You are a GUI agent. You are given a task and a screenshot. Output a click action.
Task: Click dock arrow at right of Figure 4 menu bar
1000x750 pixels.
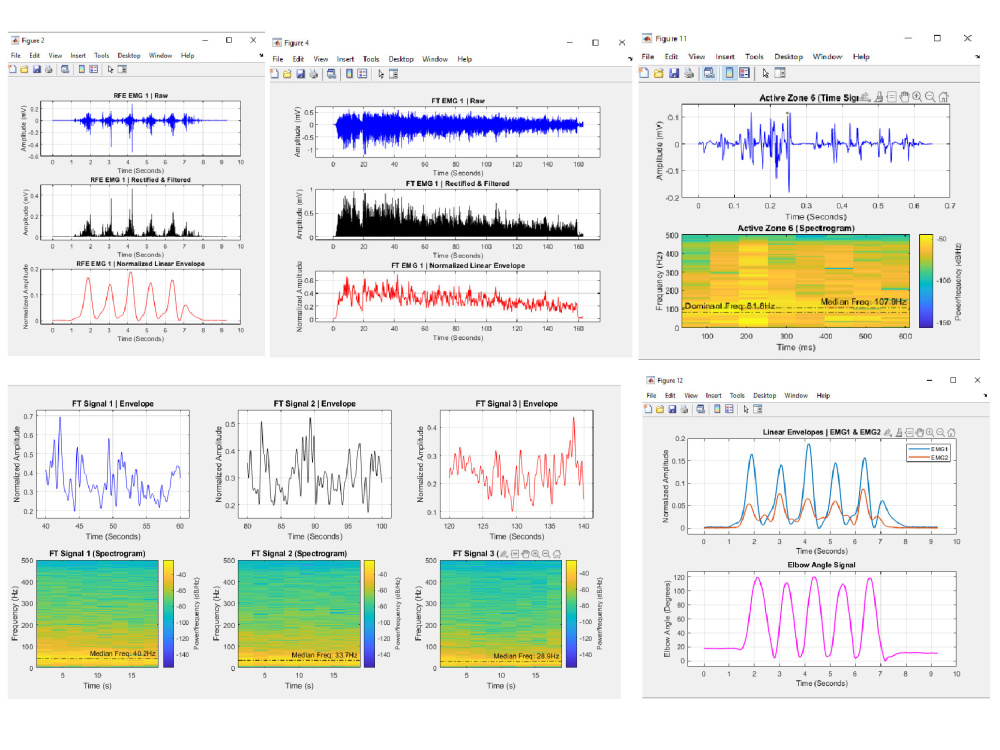click(x=629, y=59)
